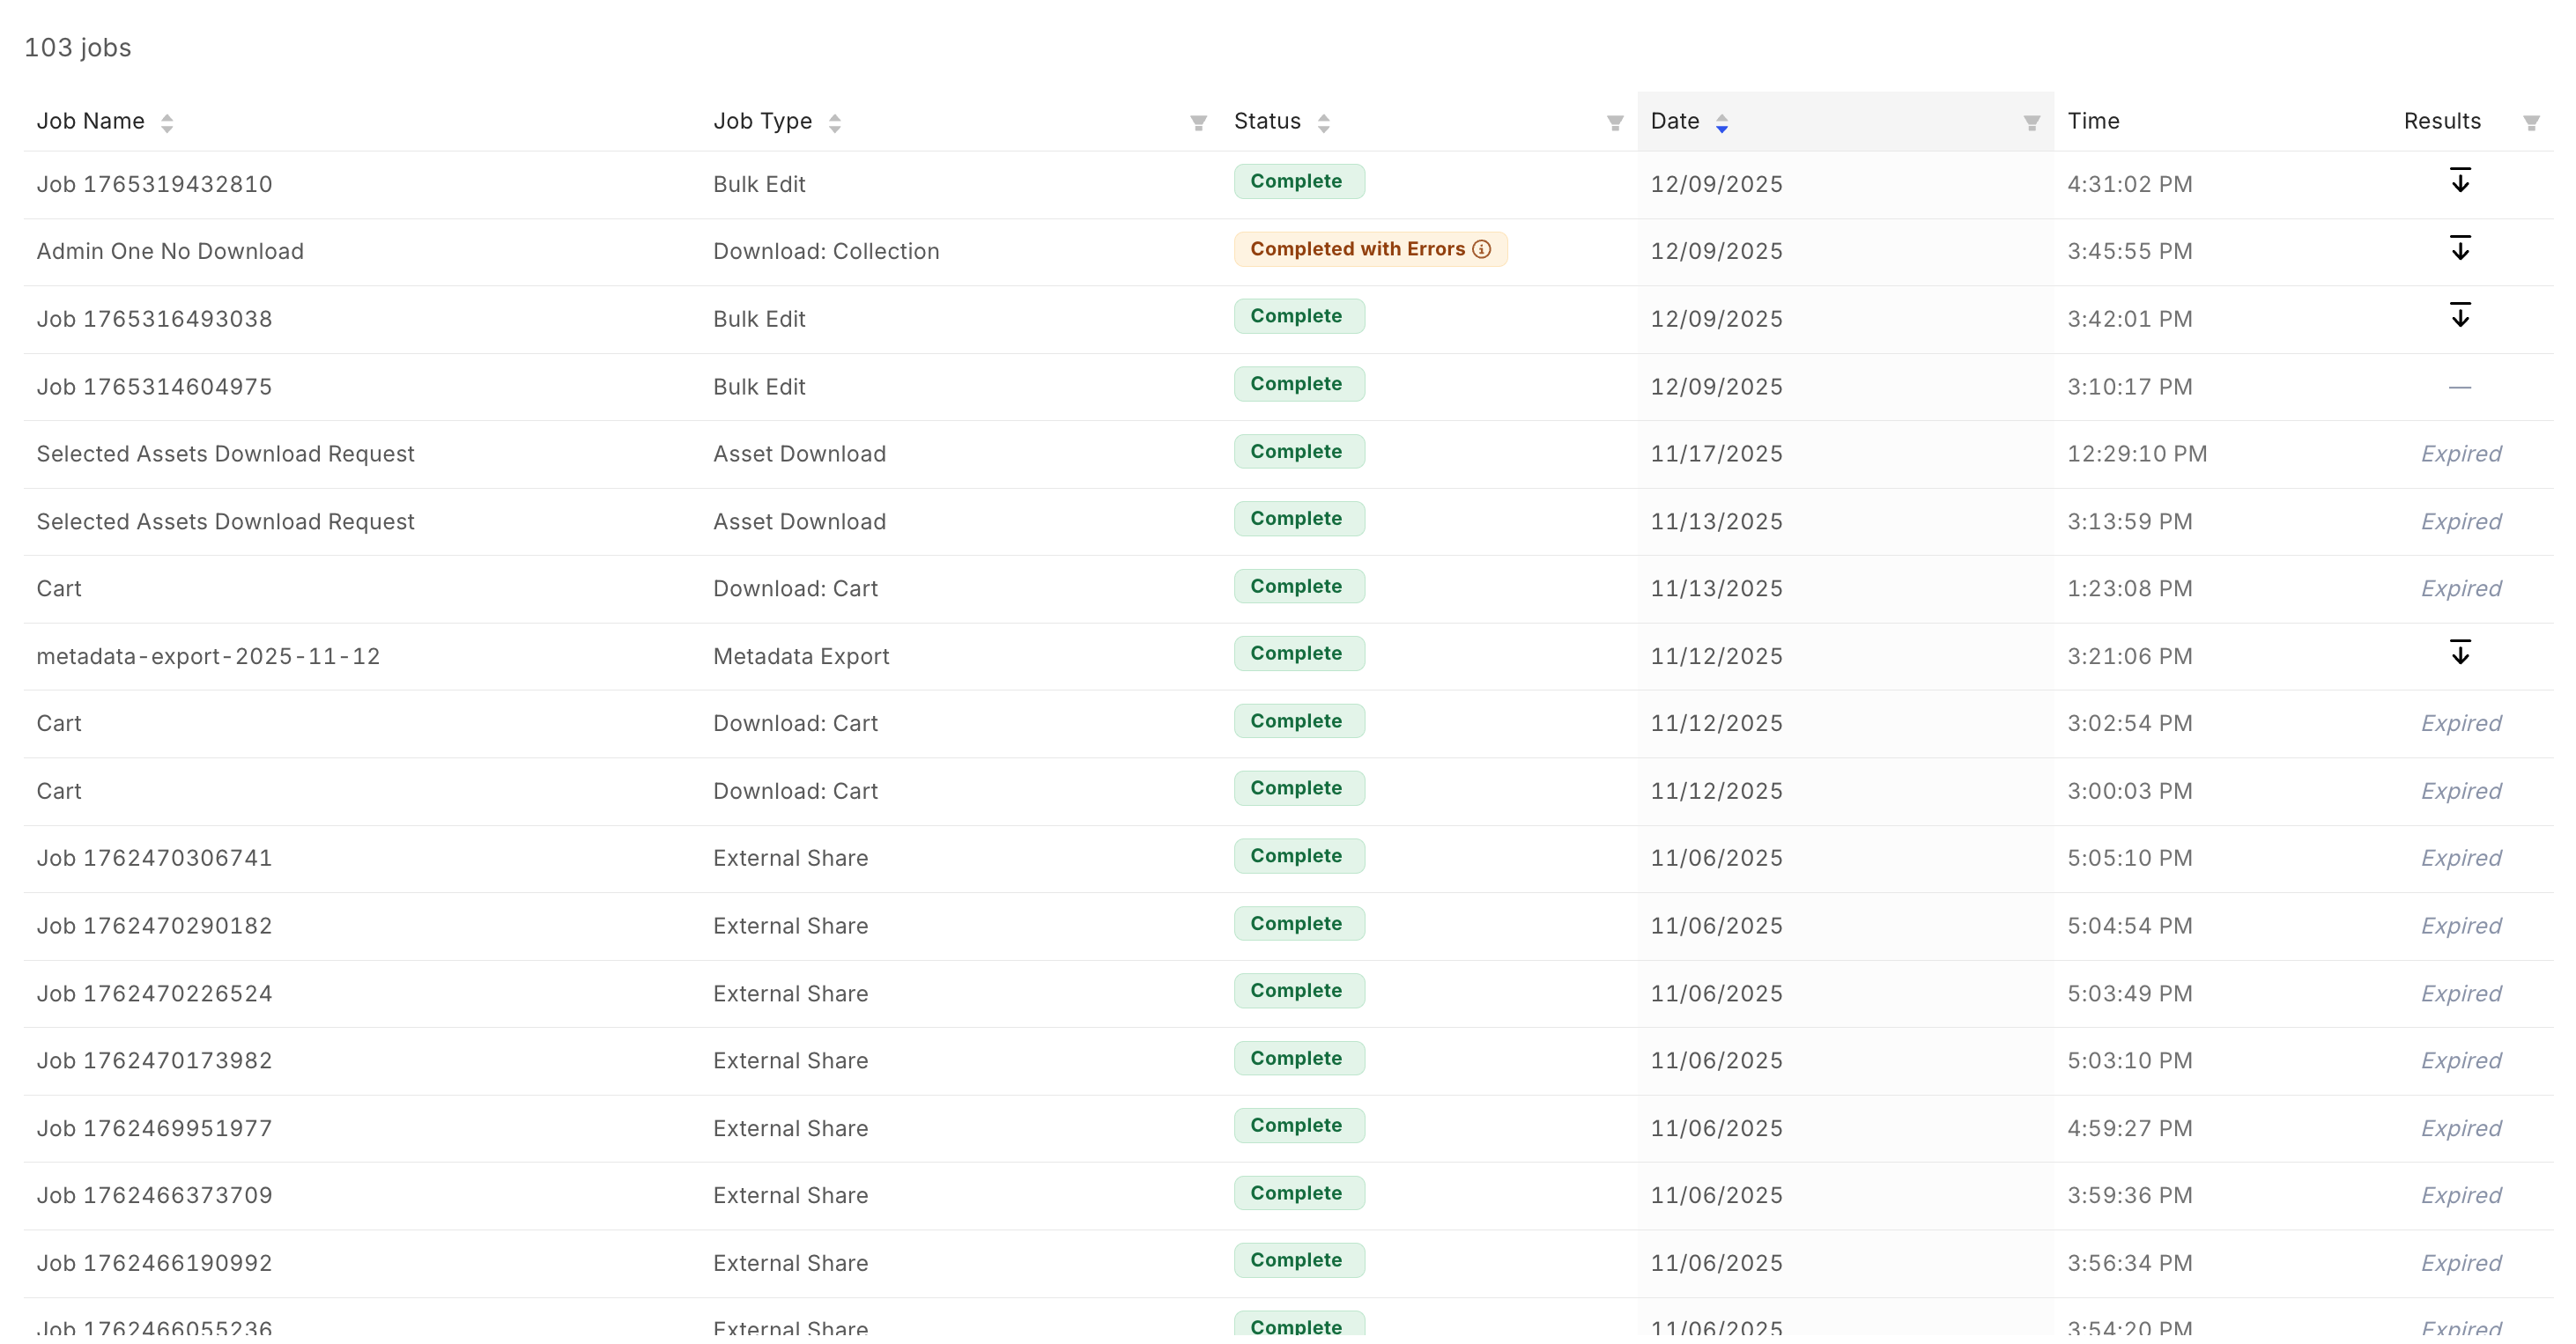Download metadata-export-2025-11-12 results
The height and width of the screenshot is (1344, 2576).
click(x=2460, y=653)
